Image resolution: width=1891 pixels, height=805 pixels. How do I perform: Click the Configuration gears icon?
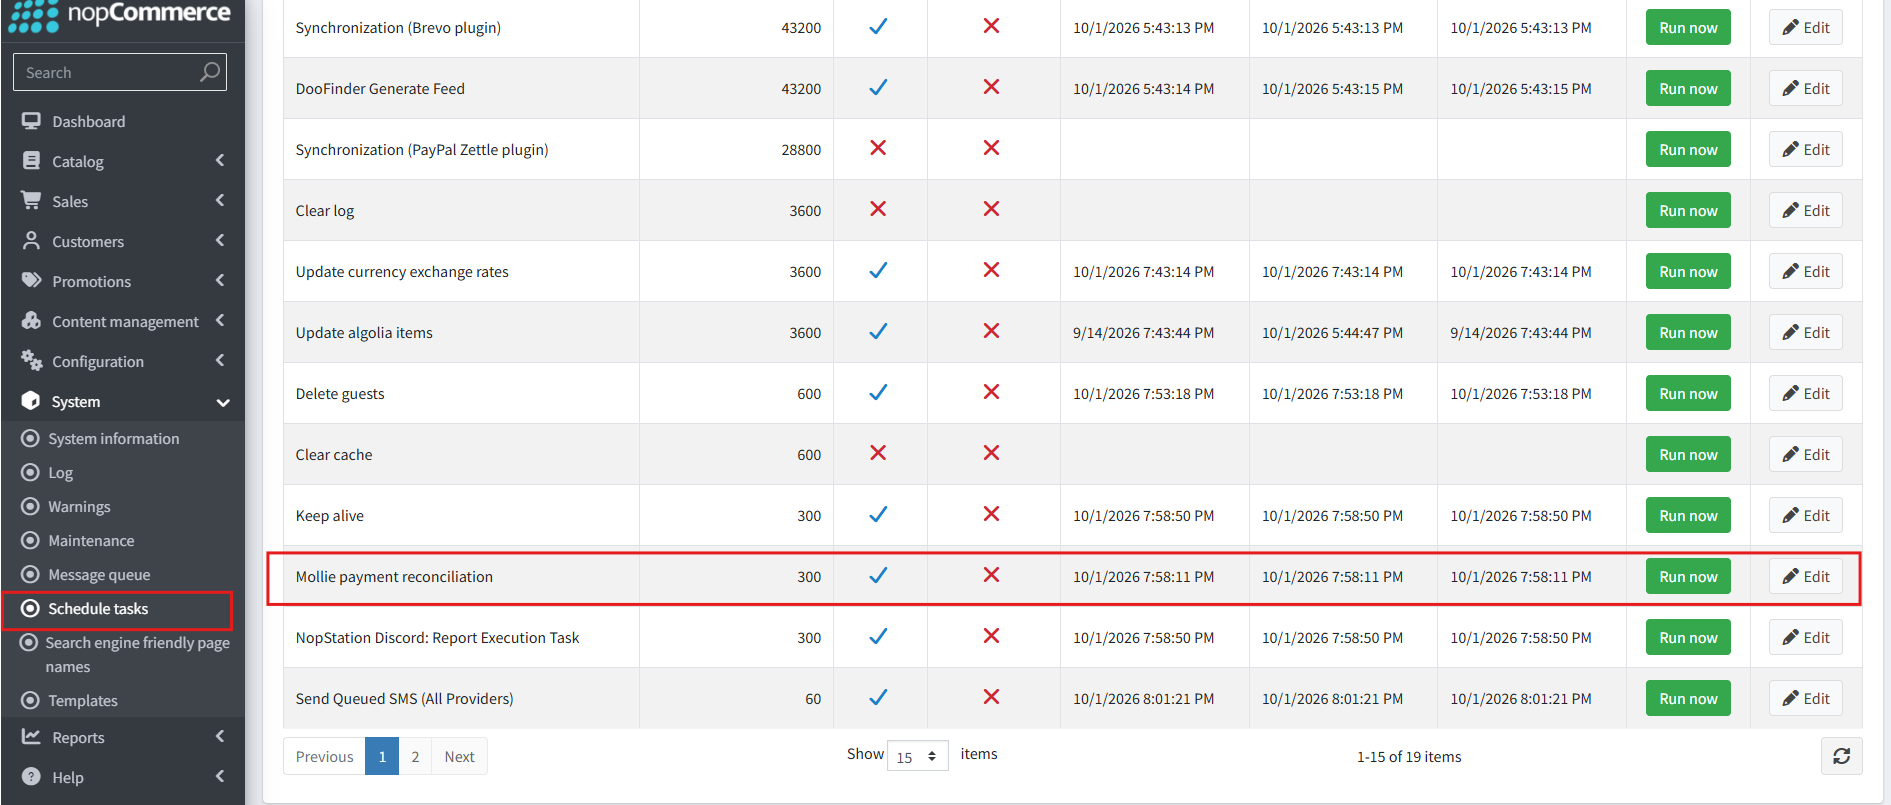(x=31, y=360)
